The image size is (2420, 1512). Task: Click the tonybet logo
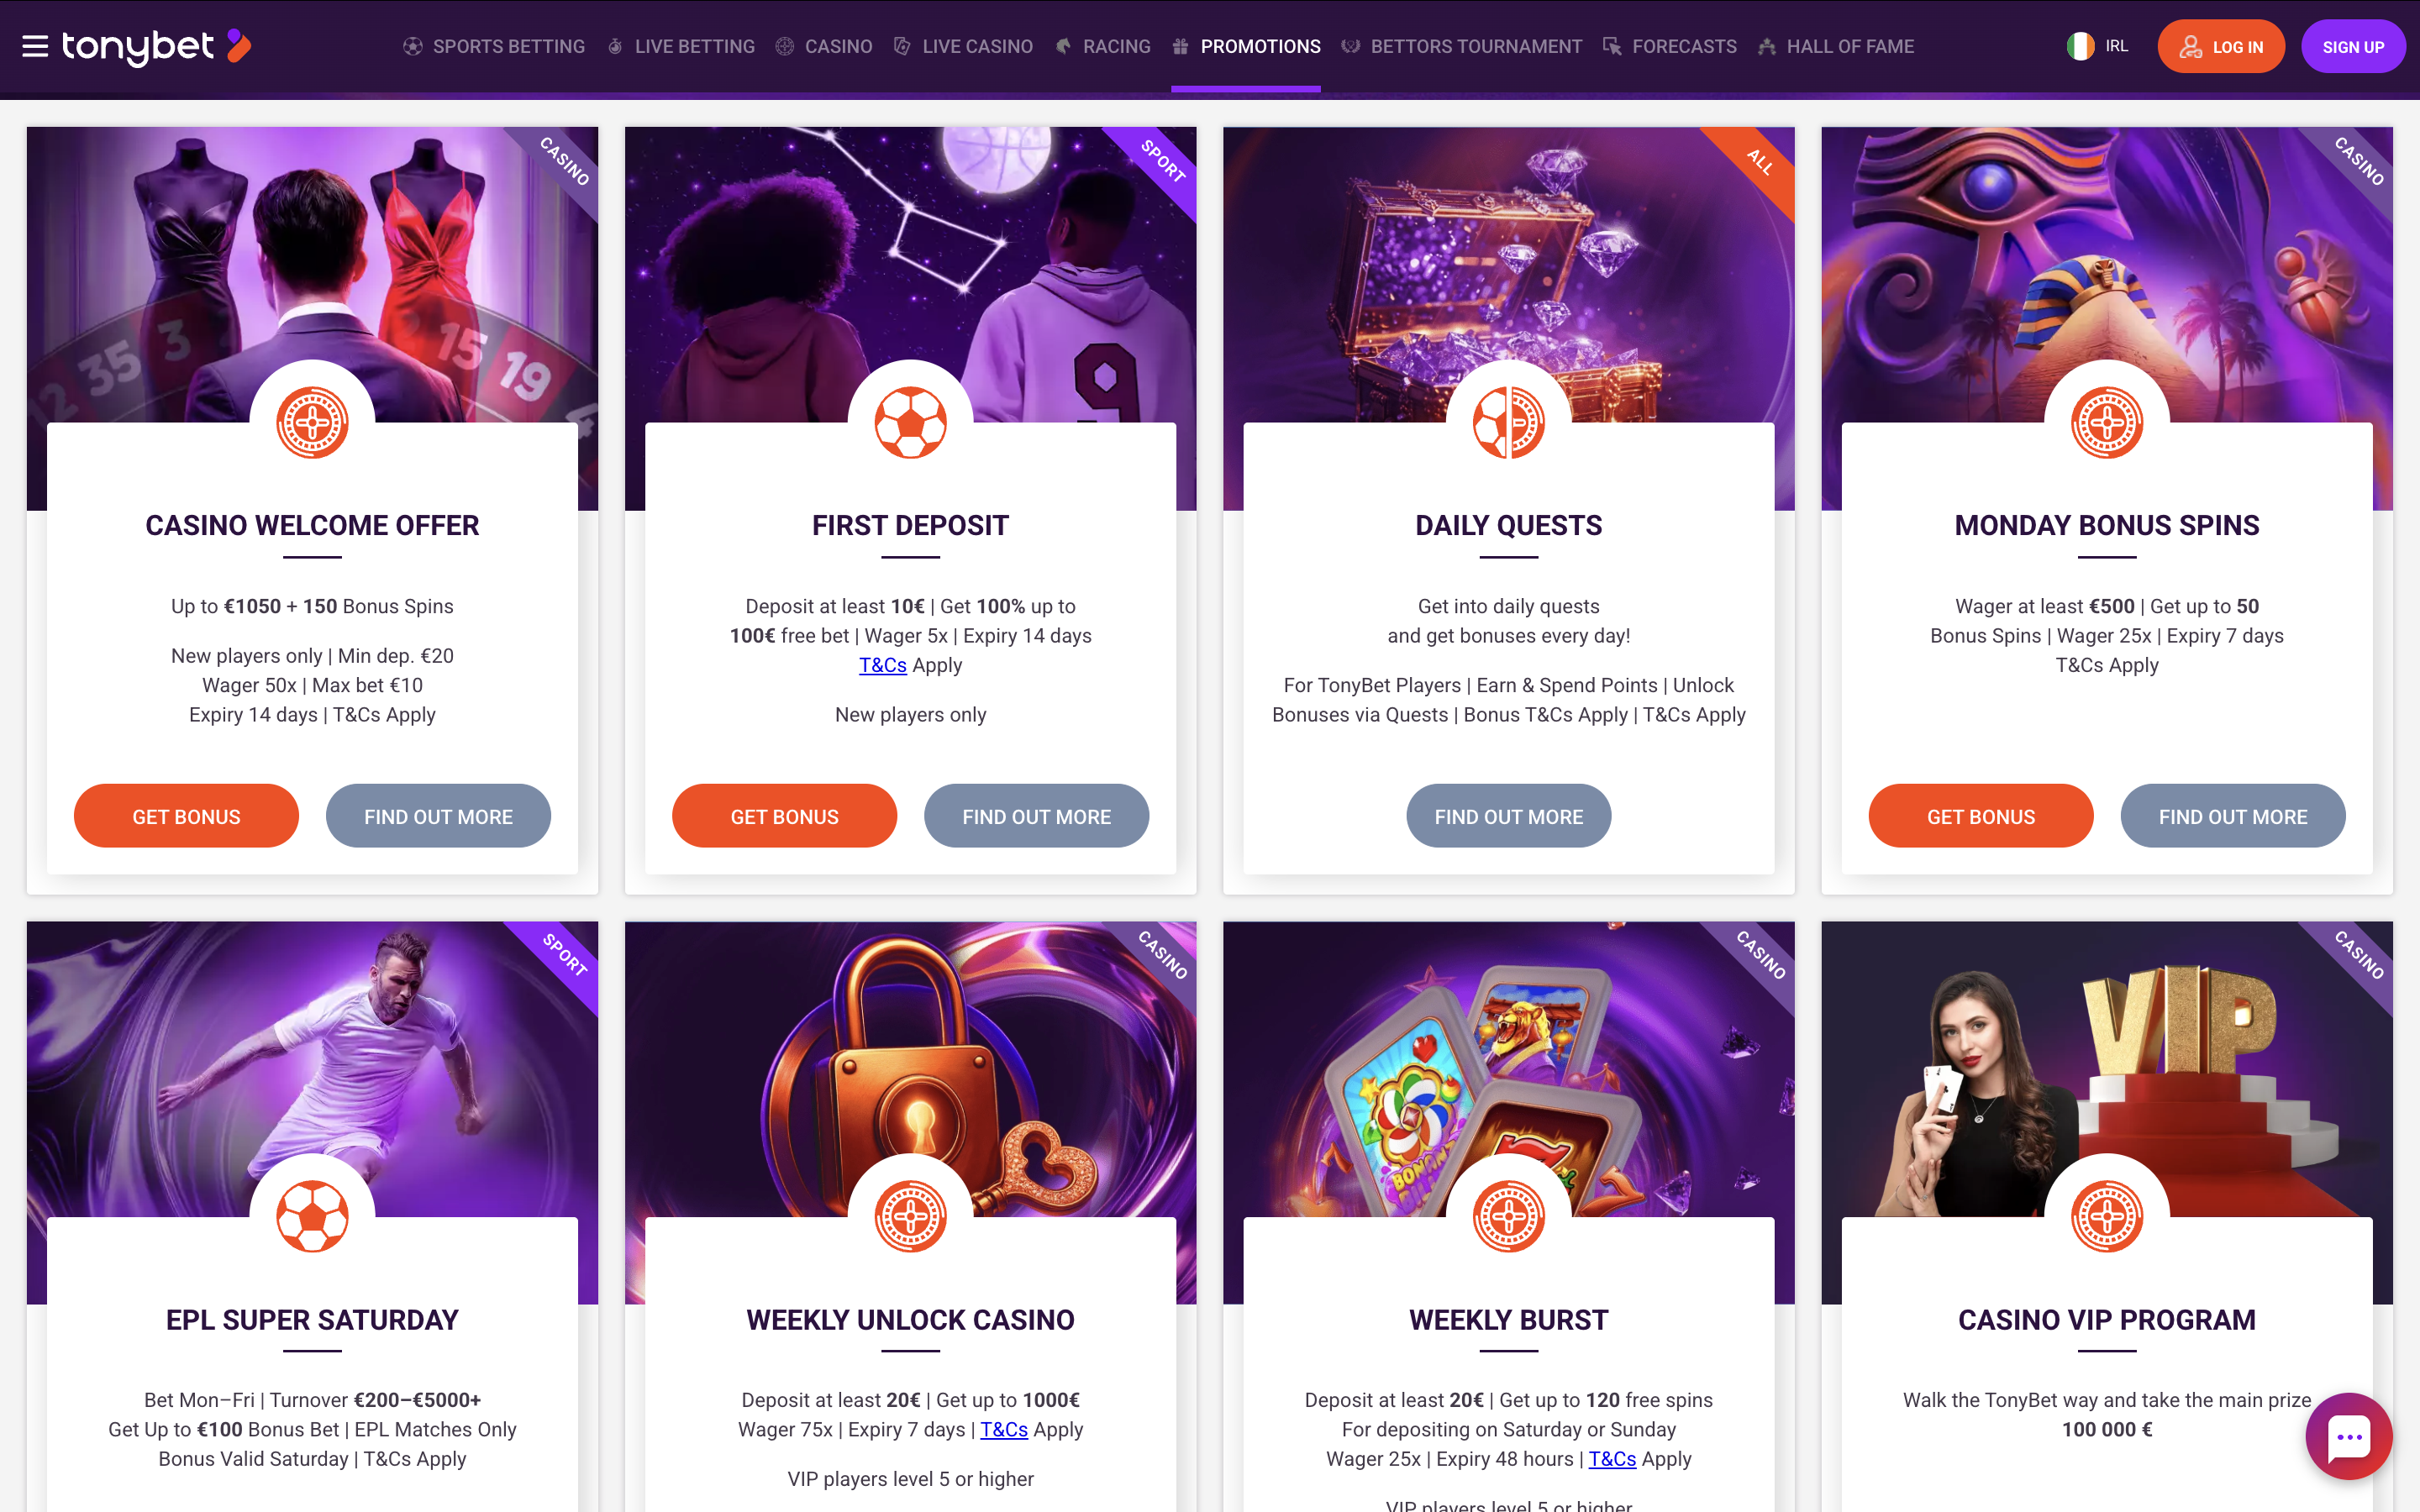156,46
